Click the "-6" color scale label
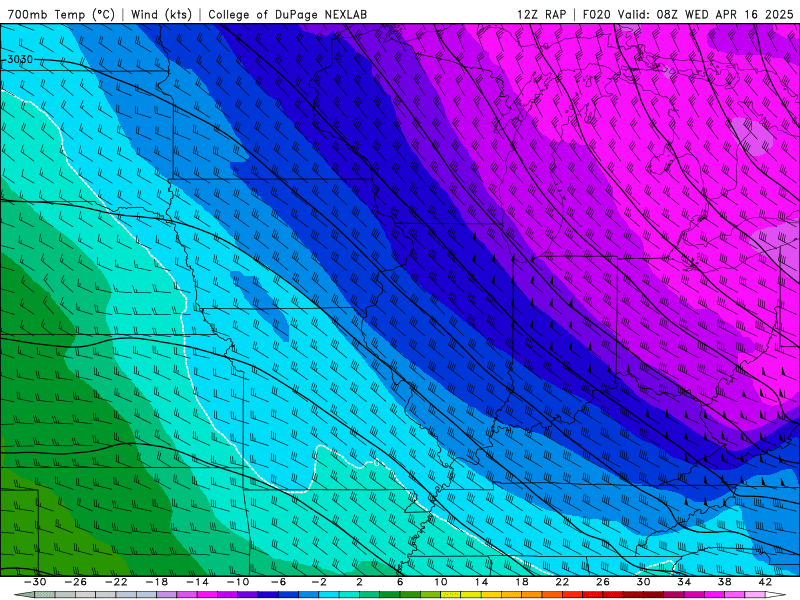 pyautogui.click(x=279, y=582)
